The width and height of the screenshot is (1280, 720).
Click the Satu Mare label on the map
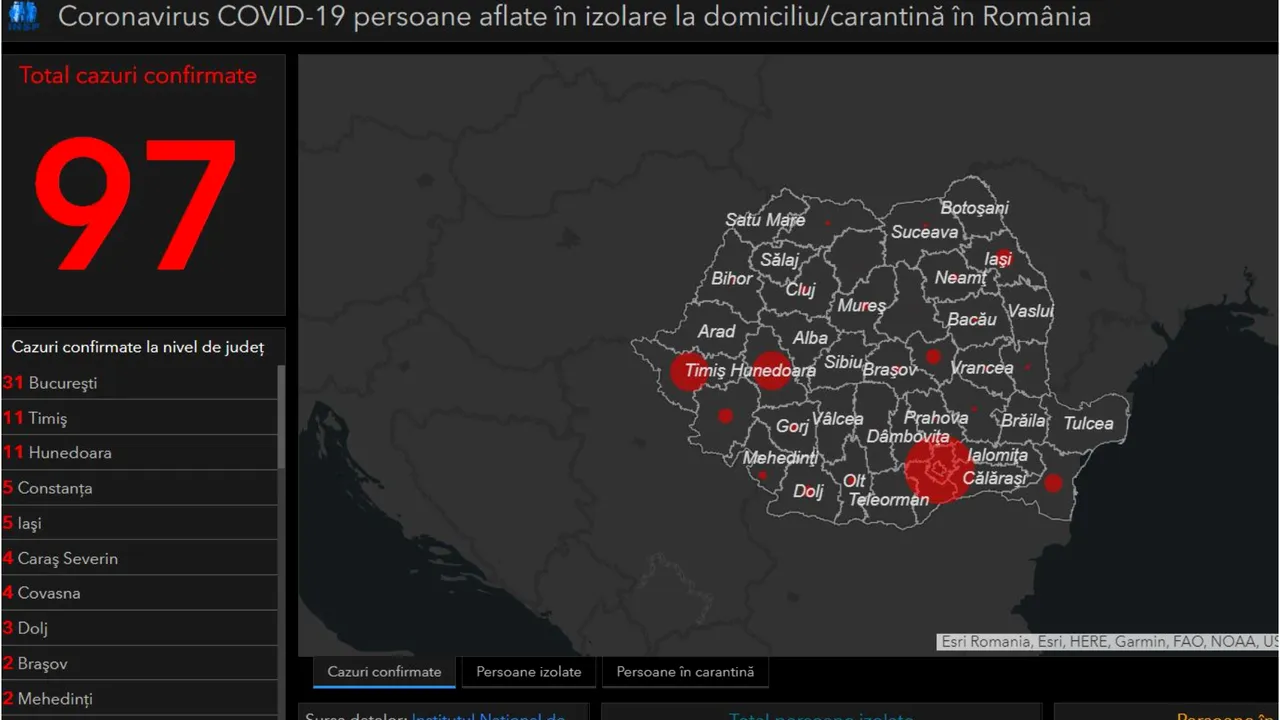point(765,220)
